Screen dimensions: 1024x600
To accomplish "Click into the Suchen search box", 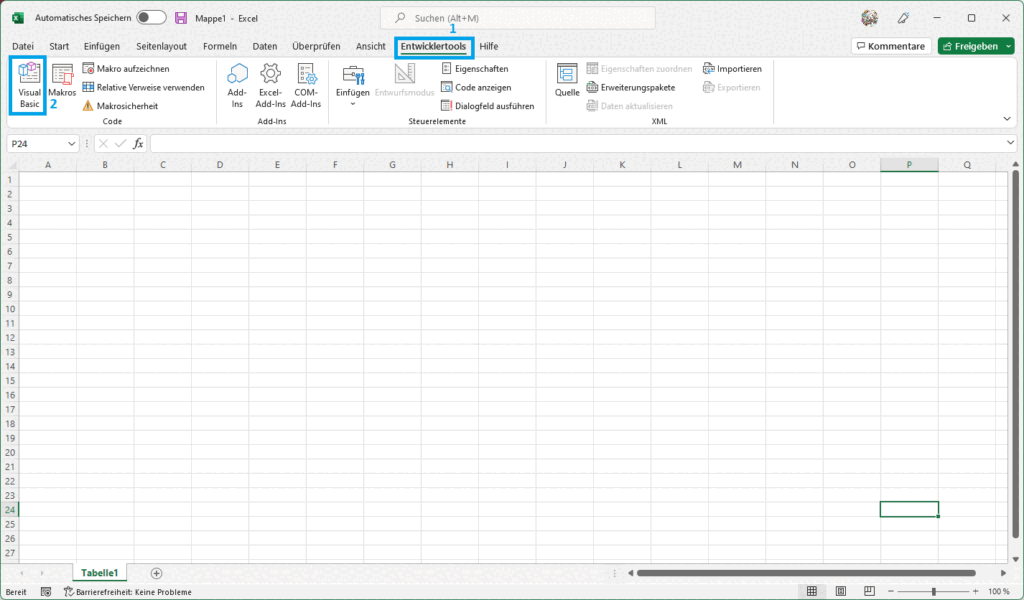I will coord(518,18).
